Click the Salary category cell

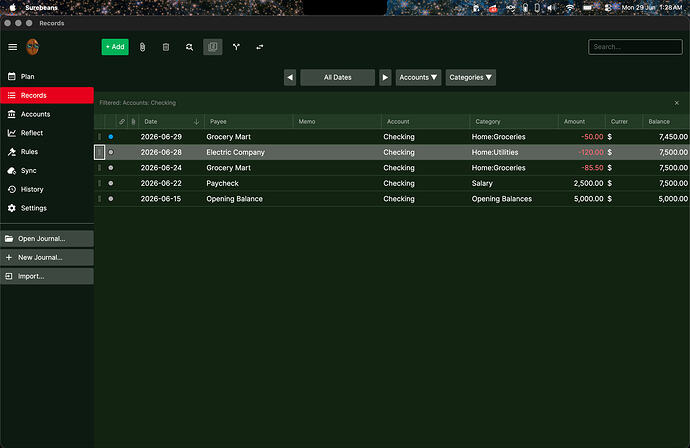click(514, 183)
